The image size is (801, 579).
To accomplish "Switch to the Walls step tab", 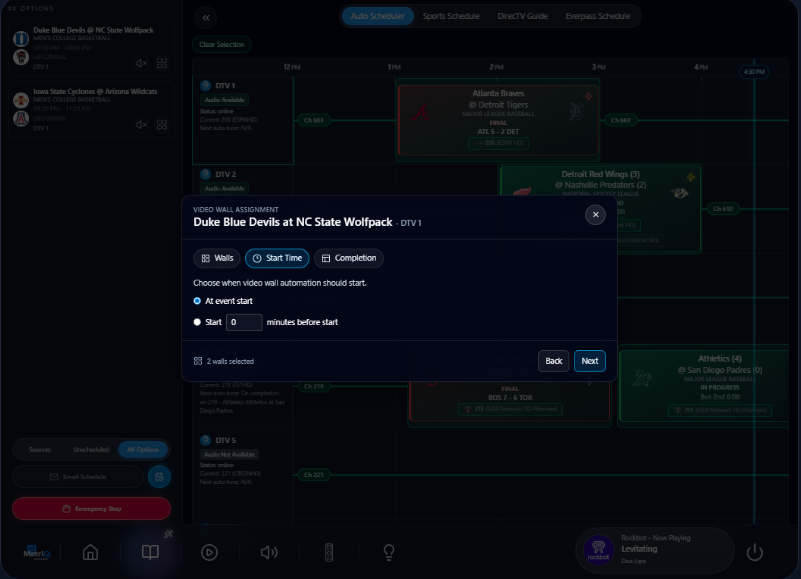I will tap(217, 258).
